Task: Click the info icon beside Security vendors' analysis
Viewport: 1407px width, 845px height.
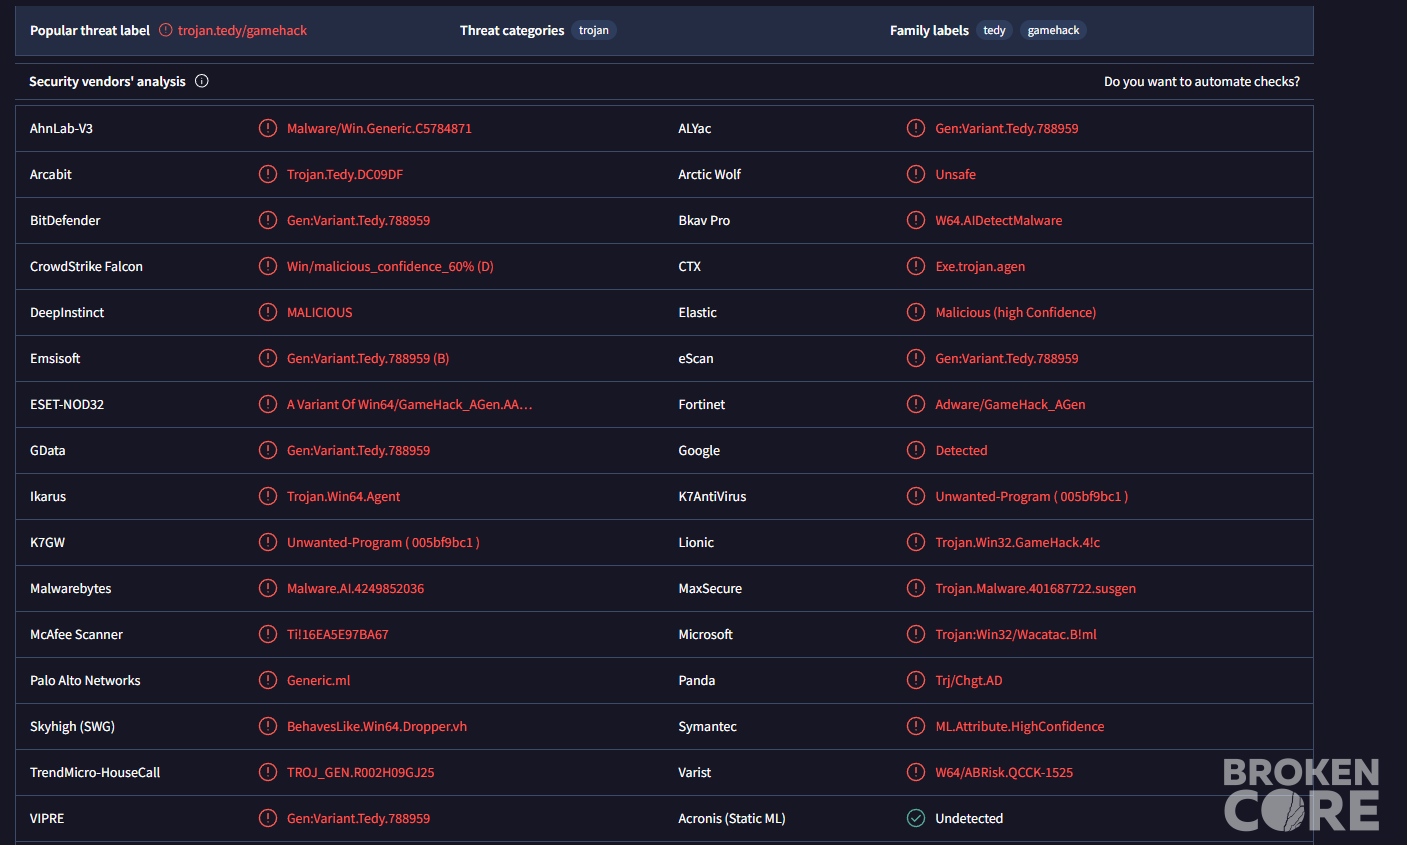Action: (x=202, y=81)
